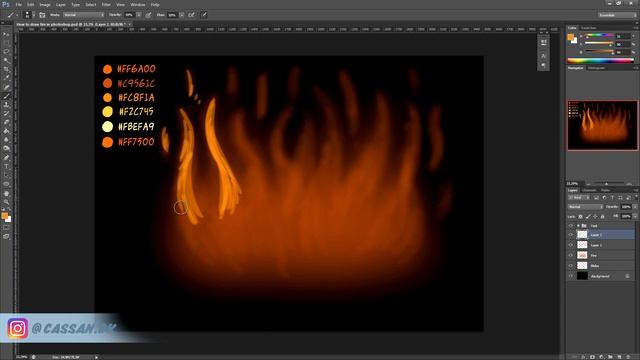Lock layer position in Layers panel
This screenshot has height=360, width=640.
coord(596,216)
